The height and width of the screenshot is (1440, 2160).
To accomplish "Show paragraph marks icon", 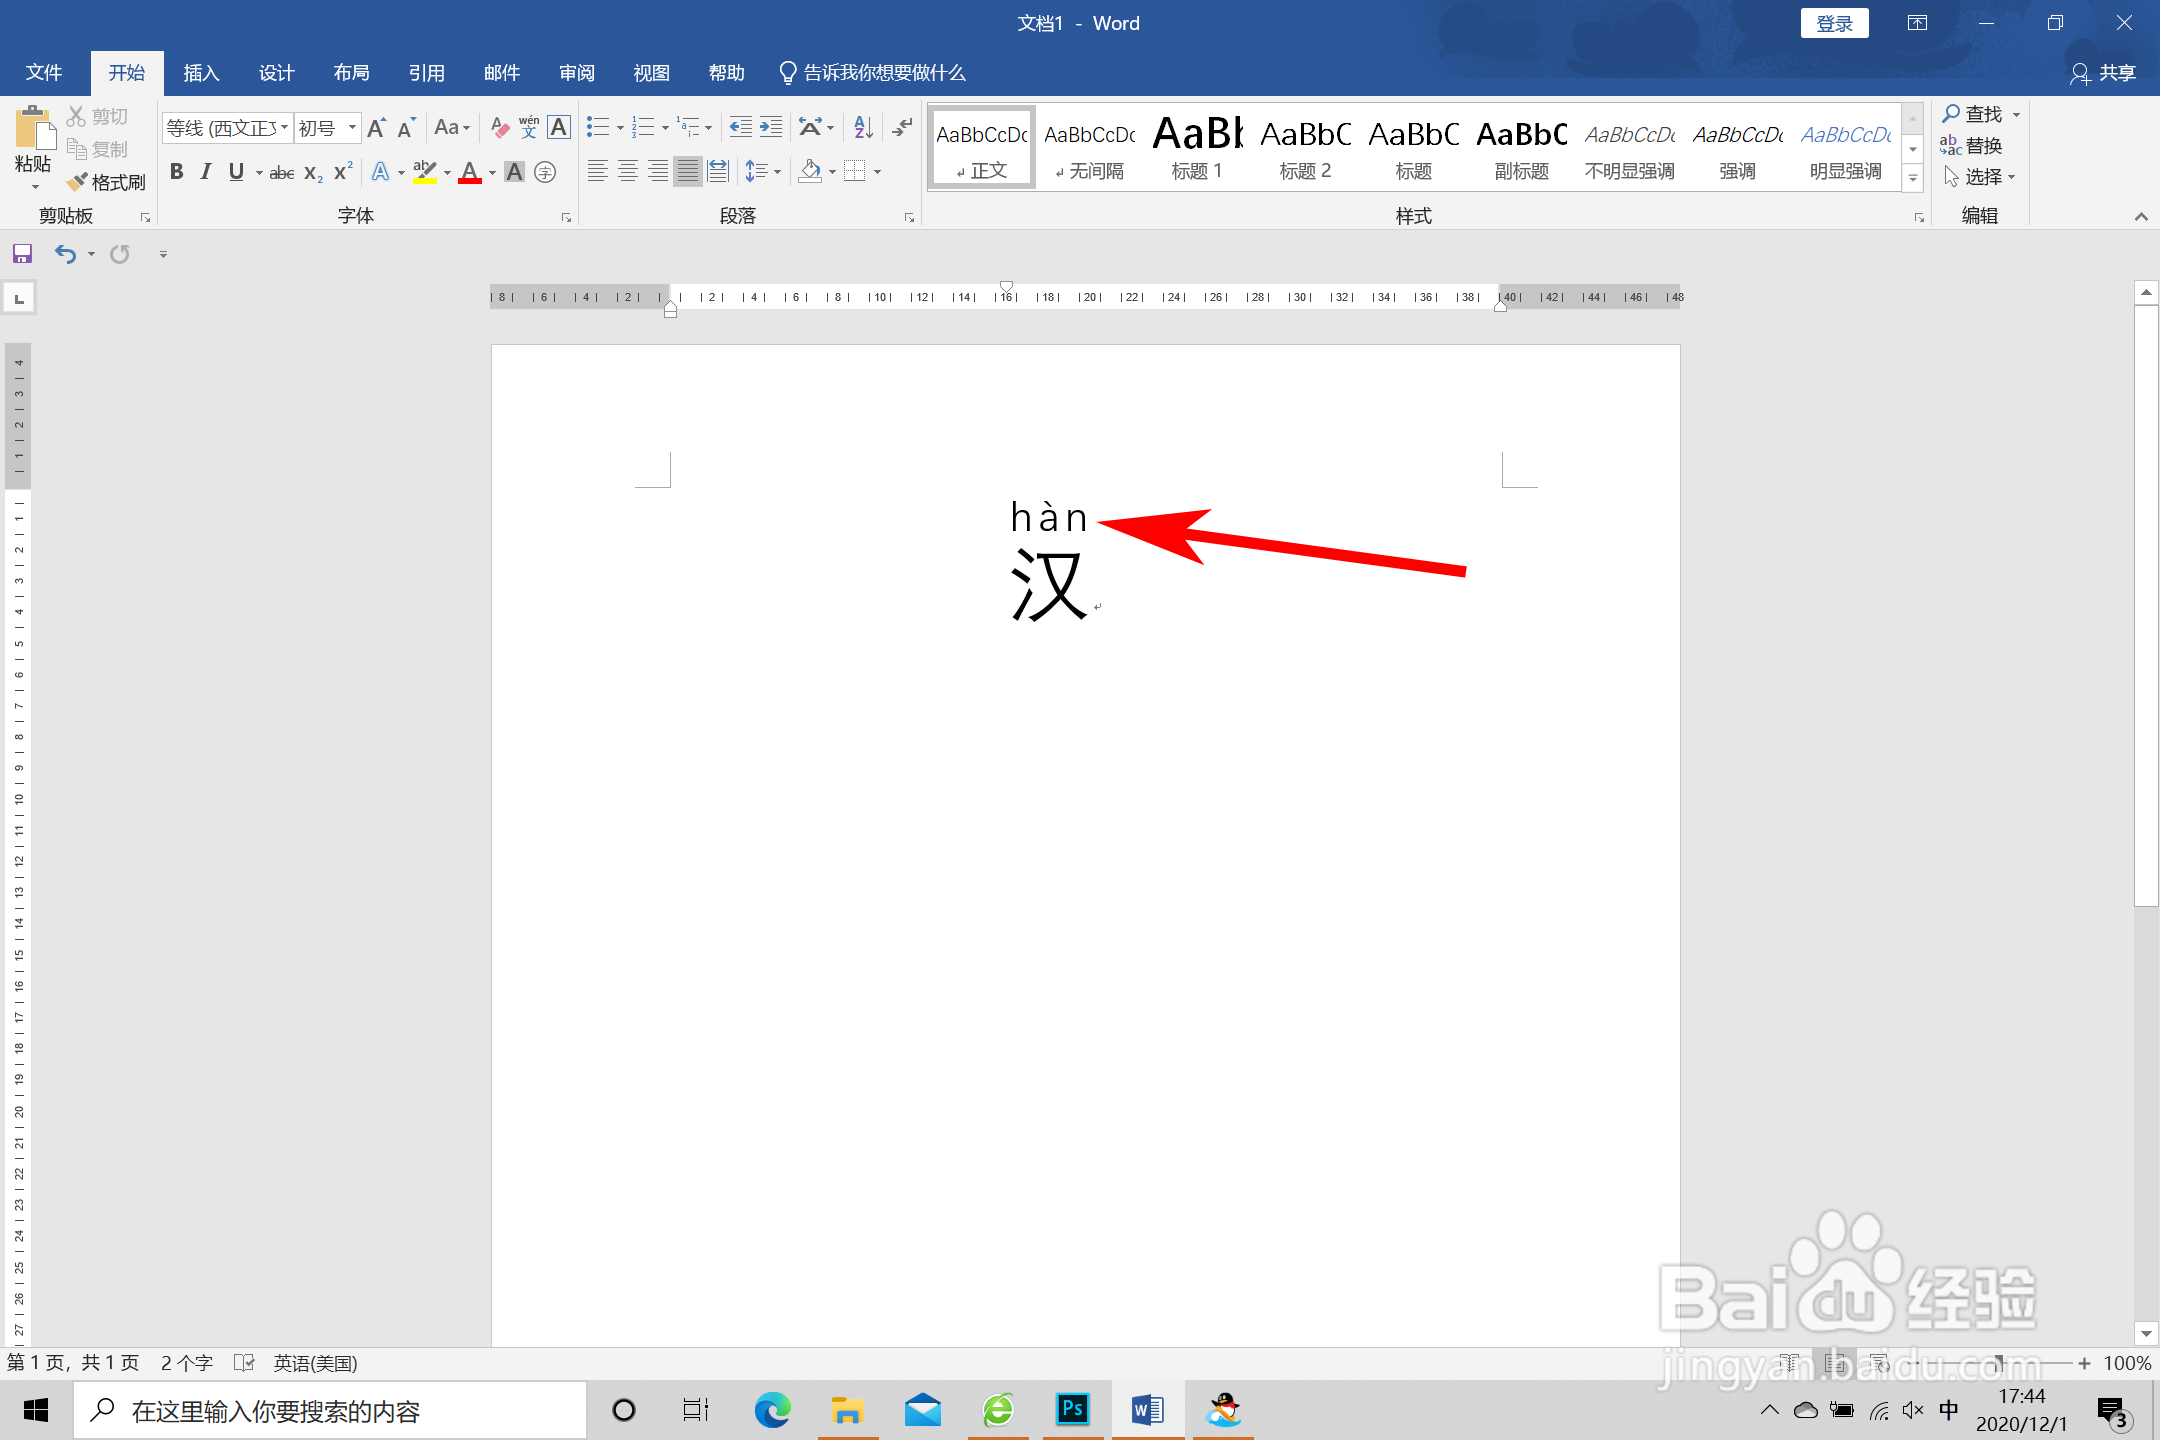I will point(902,128).
